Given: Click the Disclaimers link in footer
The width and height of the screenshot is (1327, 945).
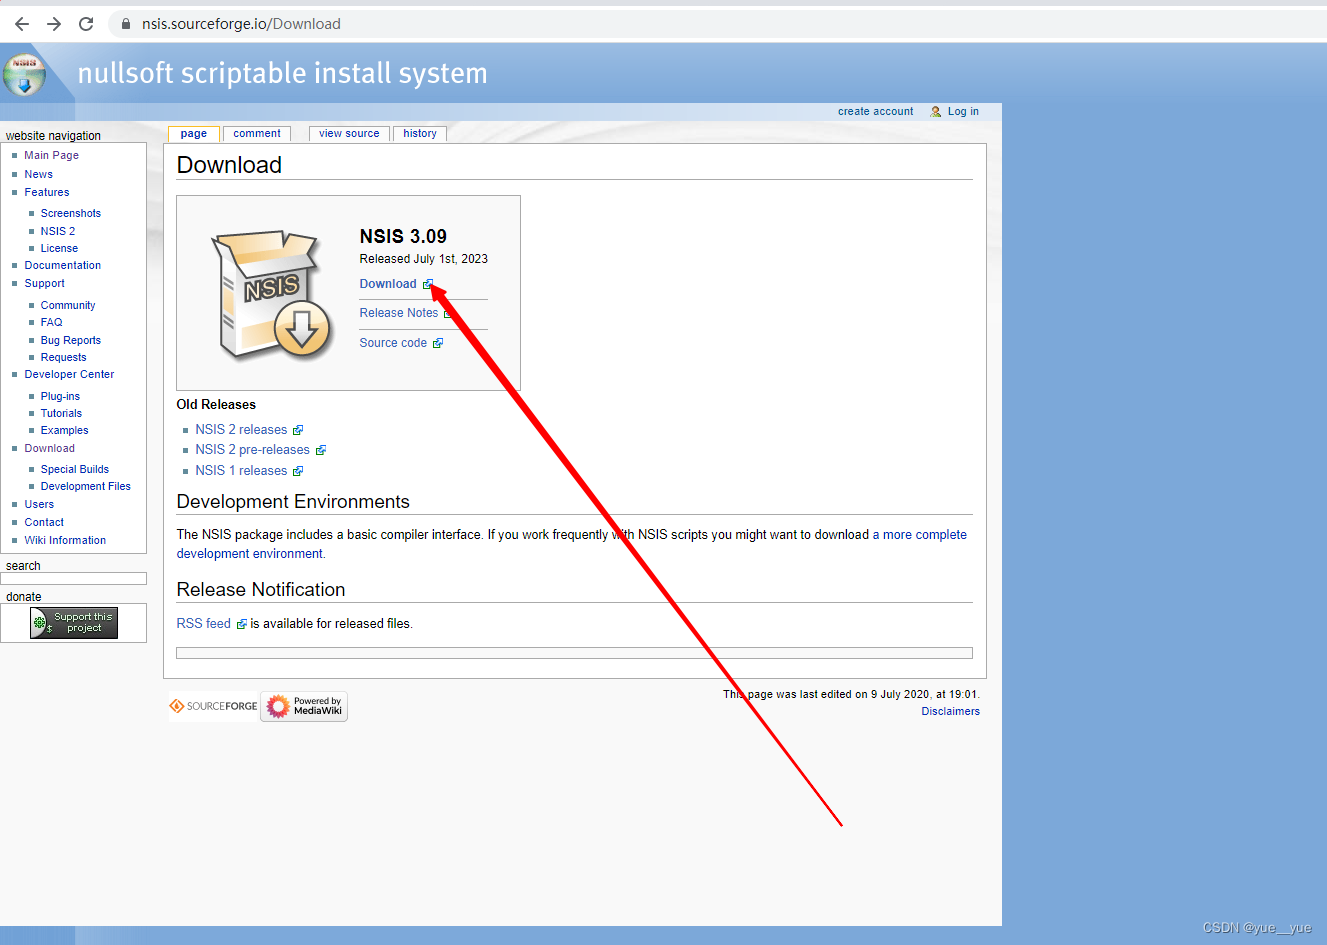Looking at the screenshot, I should click(951, 712).
